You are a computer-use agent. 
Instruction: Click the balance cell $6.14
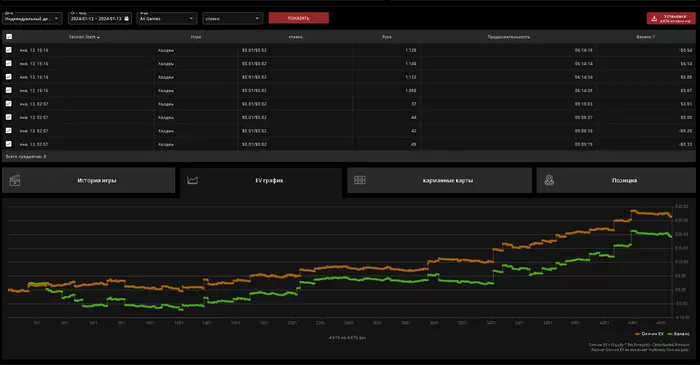(x=686, y=64)
